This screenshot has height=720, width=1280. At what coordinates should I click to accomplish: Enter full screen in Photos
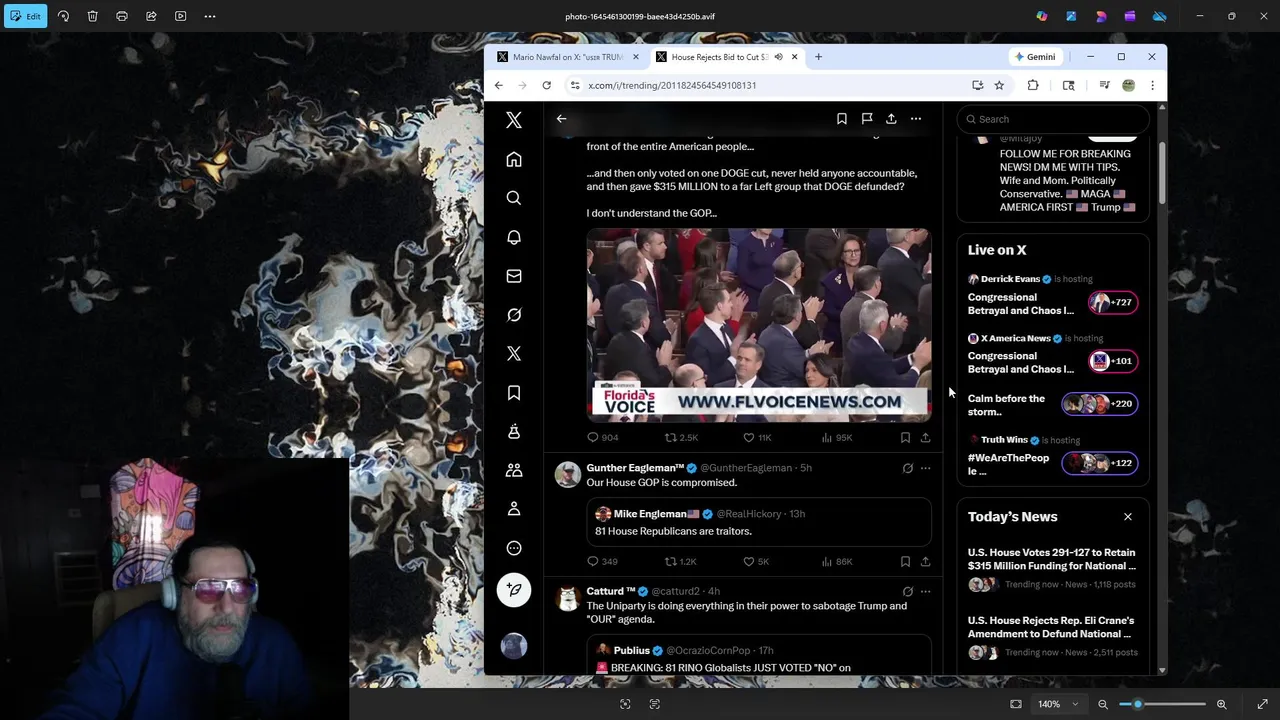click(x=1262, y=704)
